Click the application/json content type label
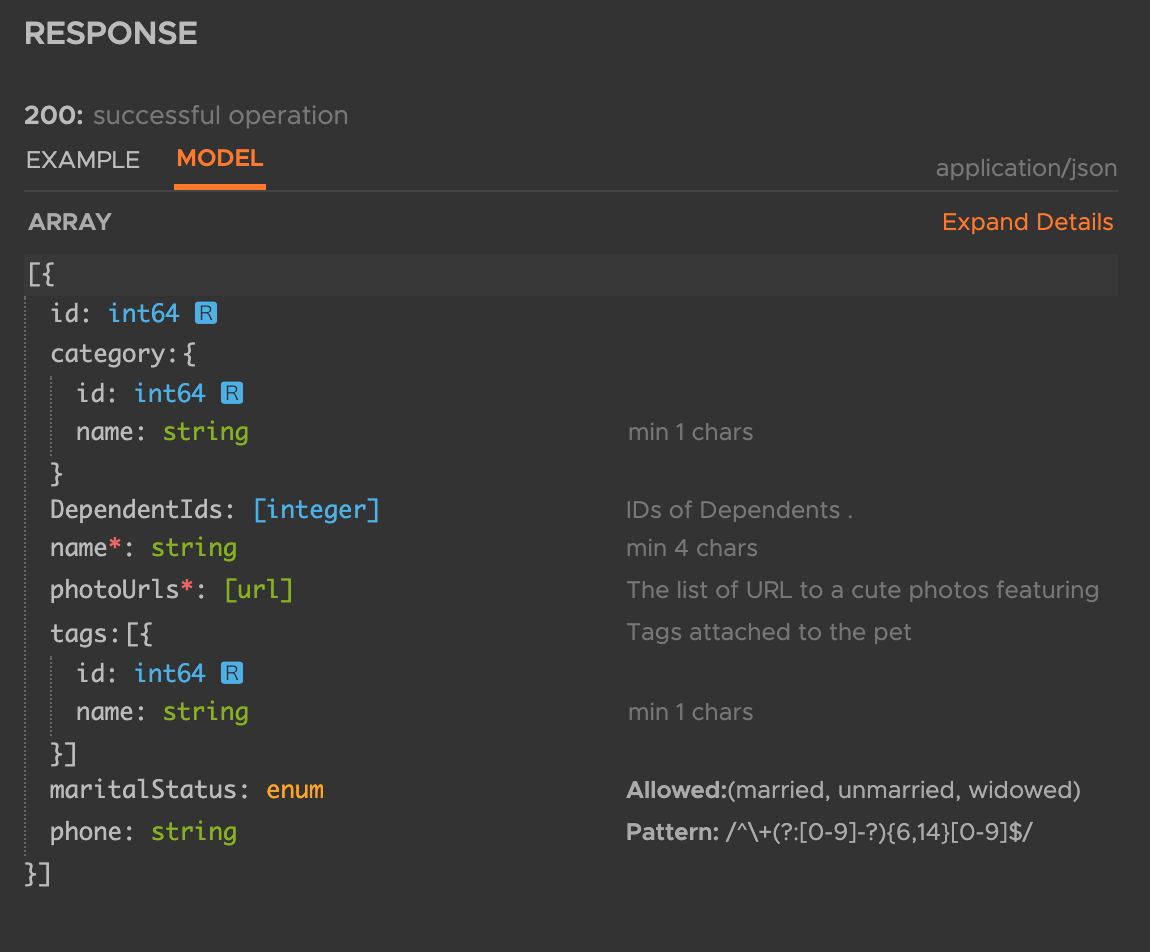Viewport: 1150px width, 952px height. point(1026,168)
